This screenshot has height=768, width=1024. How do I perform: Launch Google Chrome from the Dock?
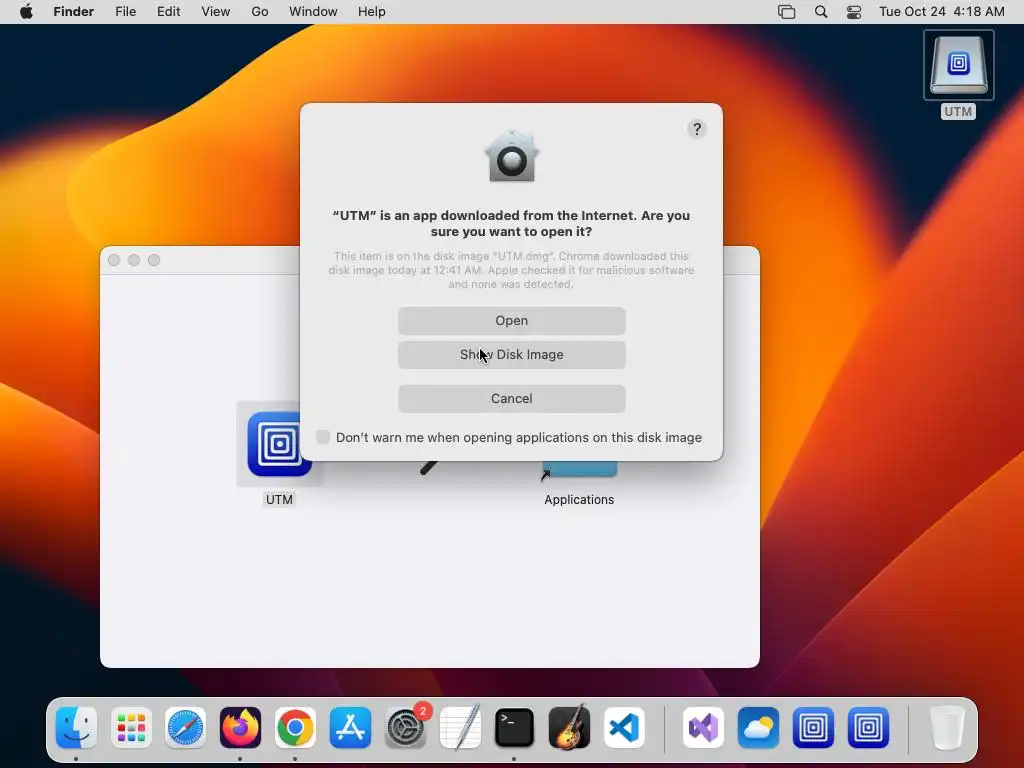point(295,728)
